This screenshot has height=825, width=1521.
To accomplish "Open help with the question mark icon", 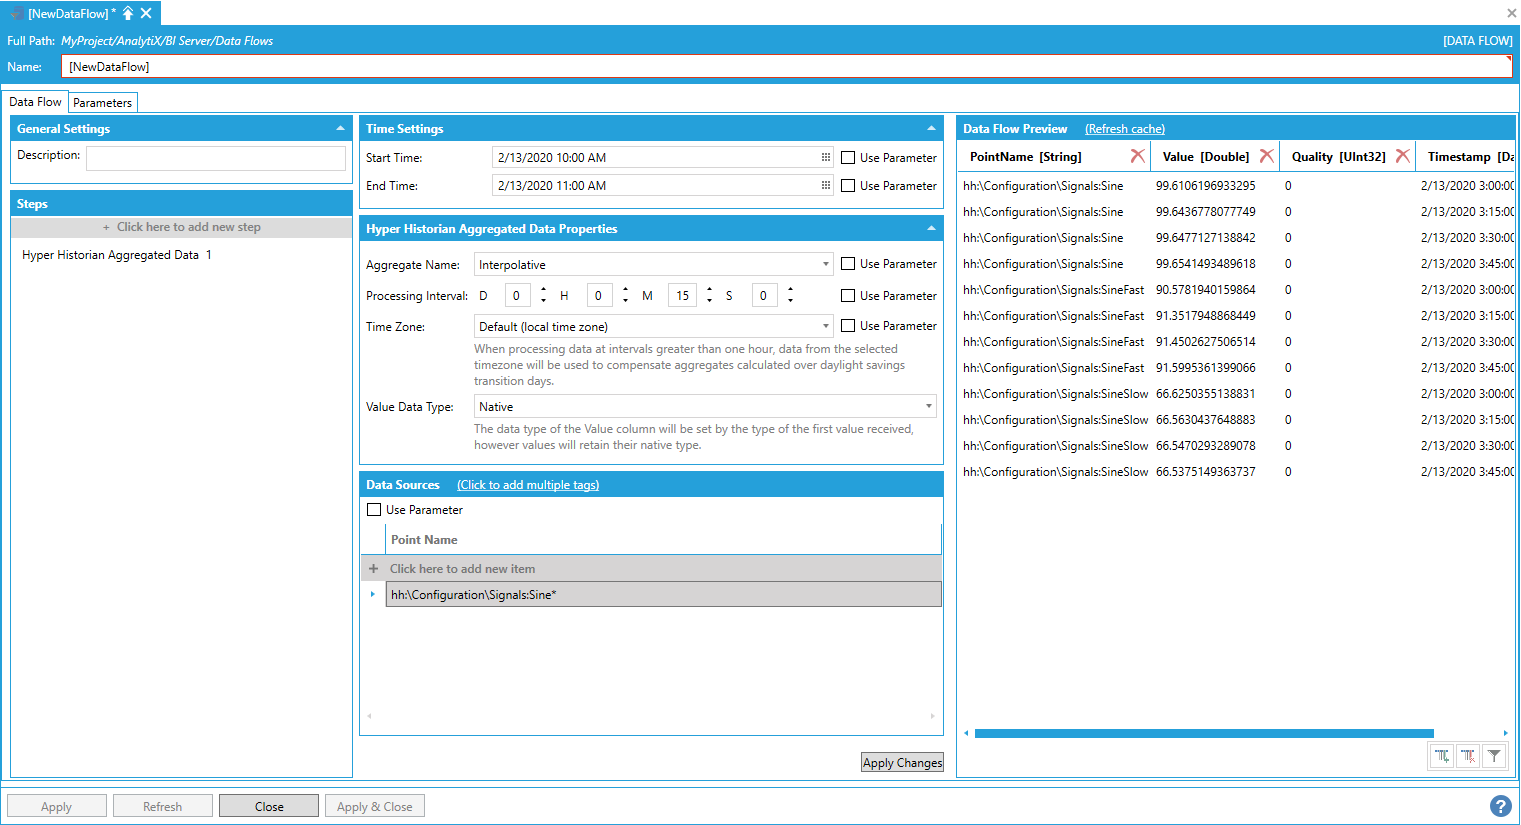I will tap(1500, 806).
